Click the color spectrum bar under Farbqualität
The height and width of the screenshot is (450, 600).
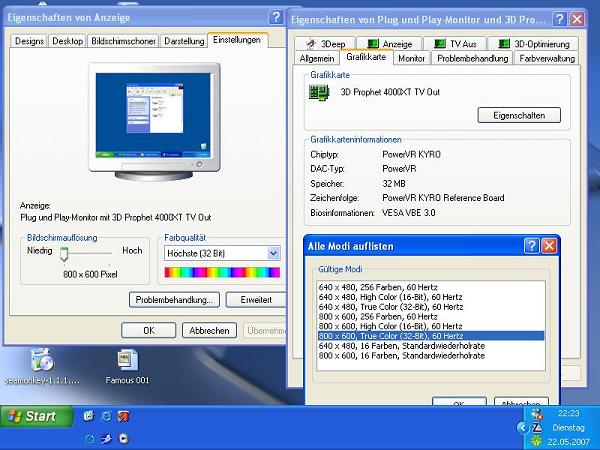tap(222, 272)
